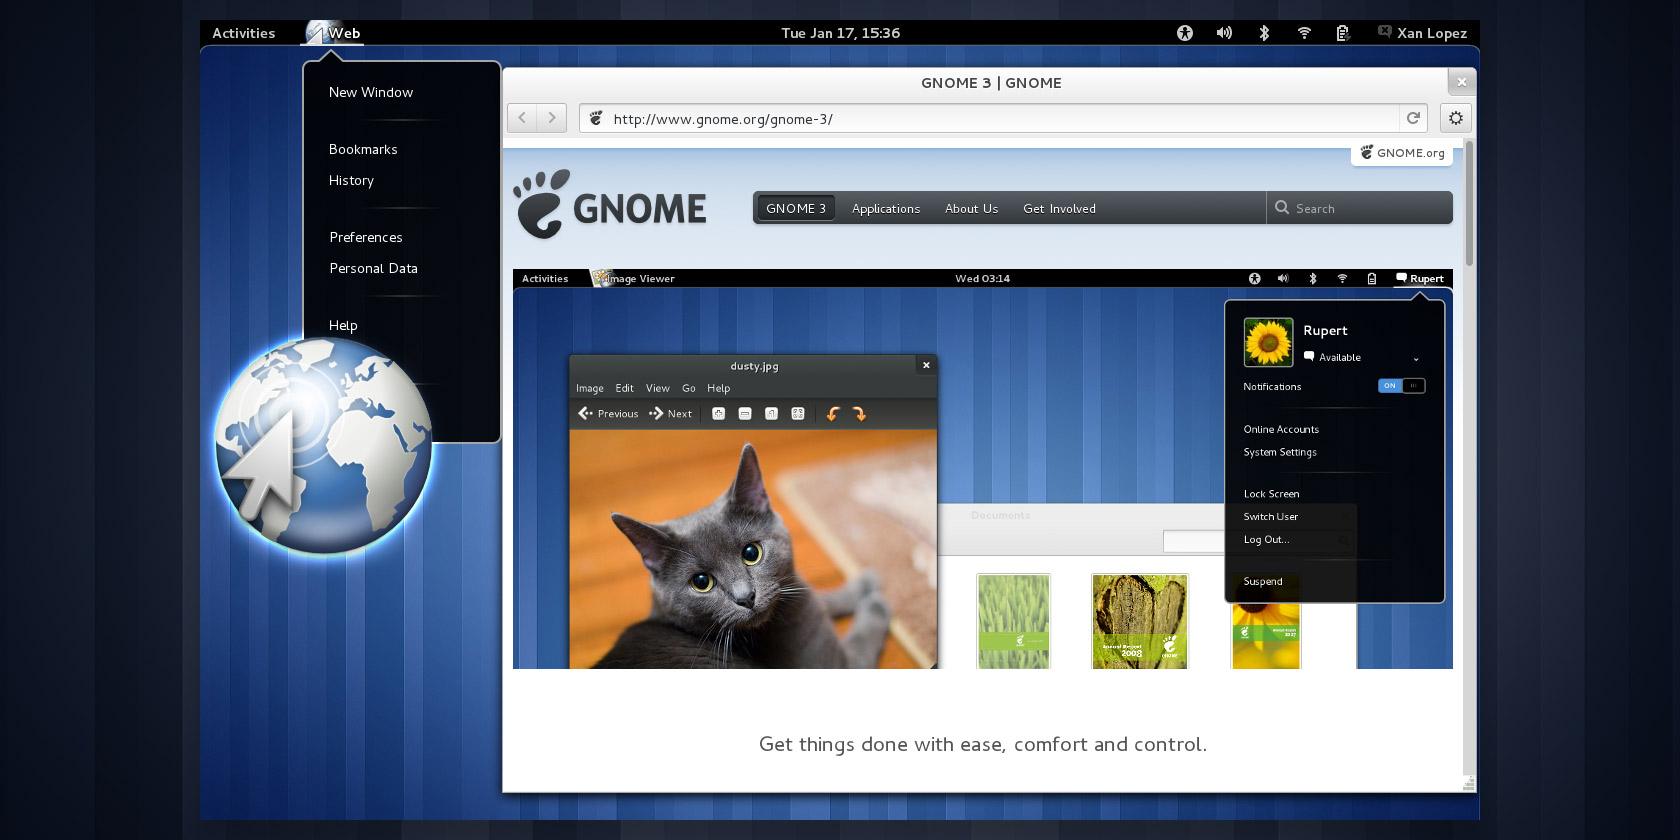Open the accessibility icon in top panel
This screenshot has width=1680, height=840.
pyautogui.click(x=1185, y=33)
